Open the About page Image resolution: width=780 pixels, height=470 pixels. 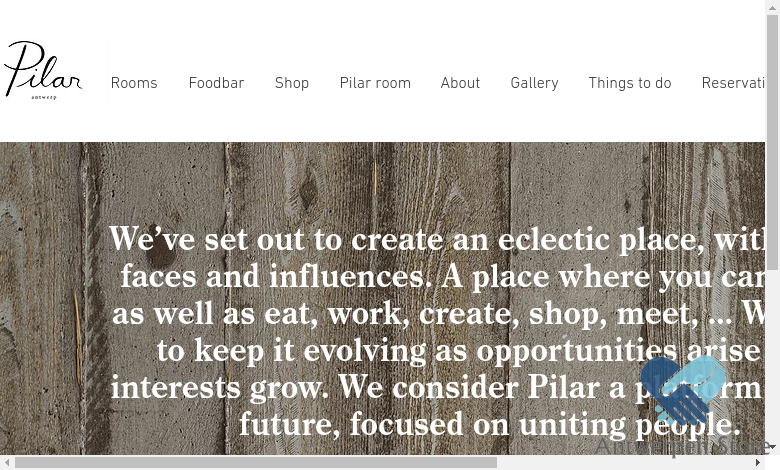pyautogui.click(x=460, y=83)
